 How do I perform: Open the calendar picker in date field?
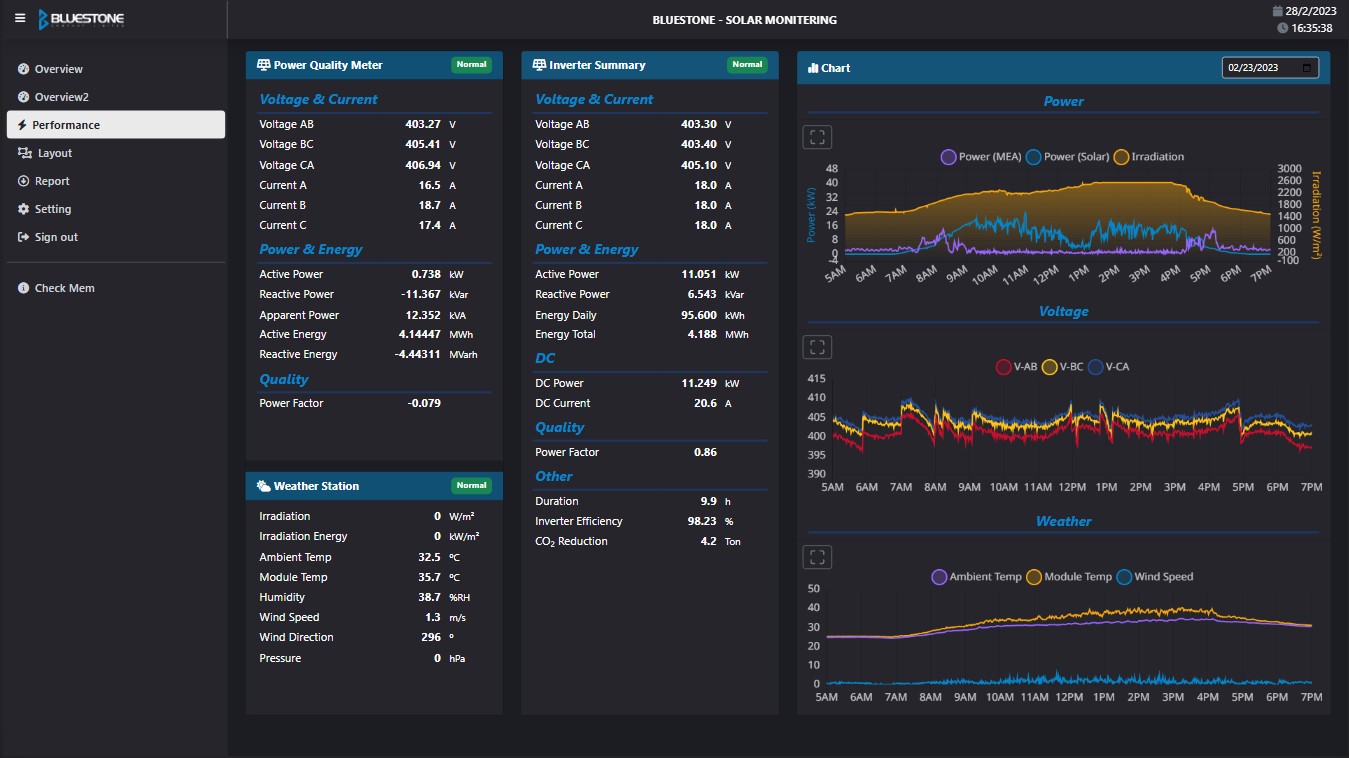(x=1306, y=68)
